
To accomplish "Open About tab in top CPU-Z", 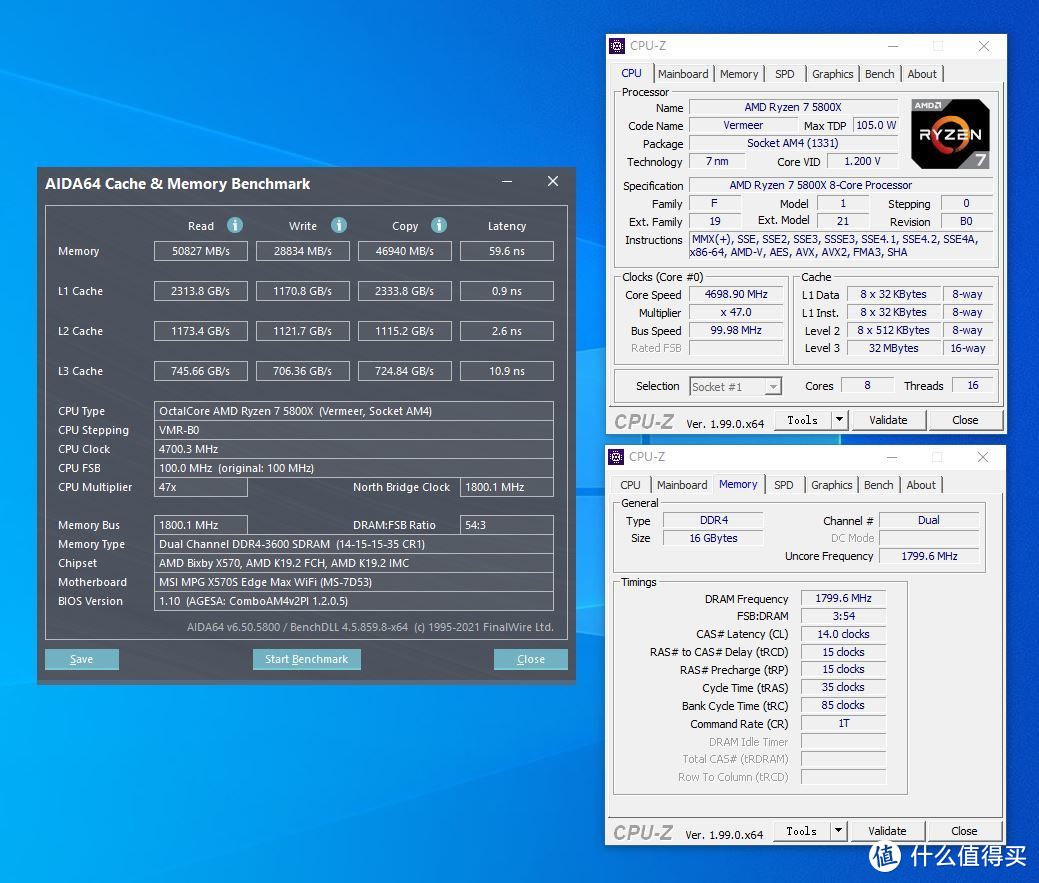I will point(922,74).
